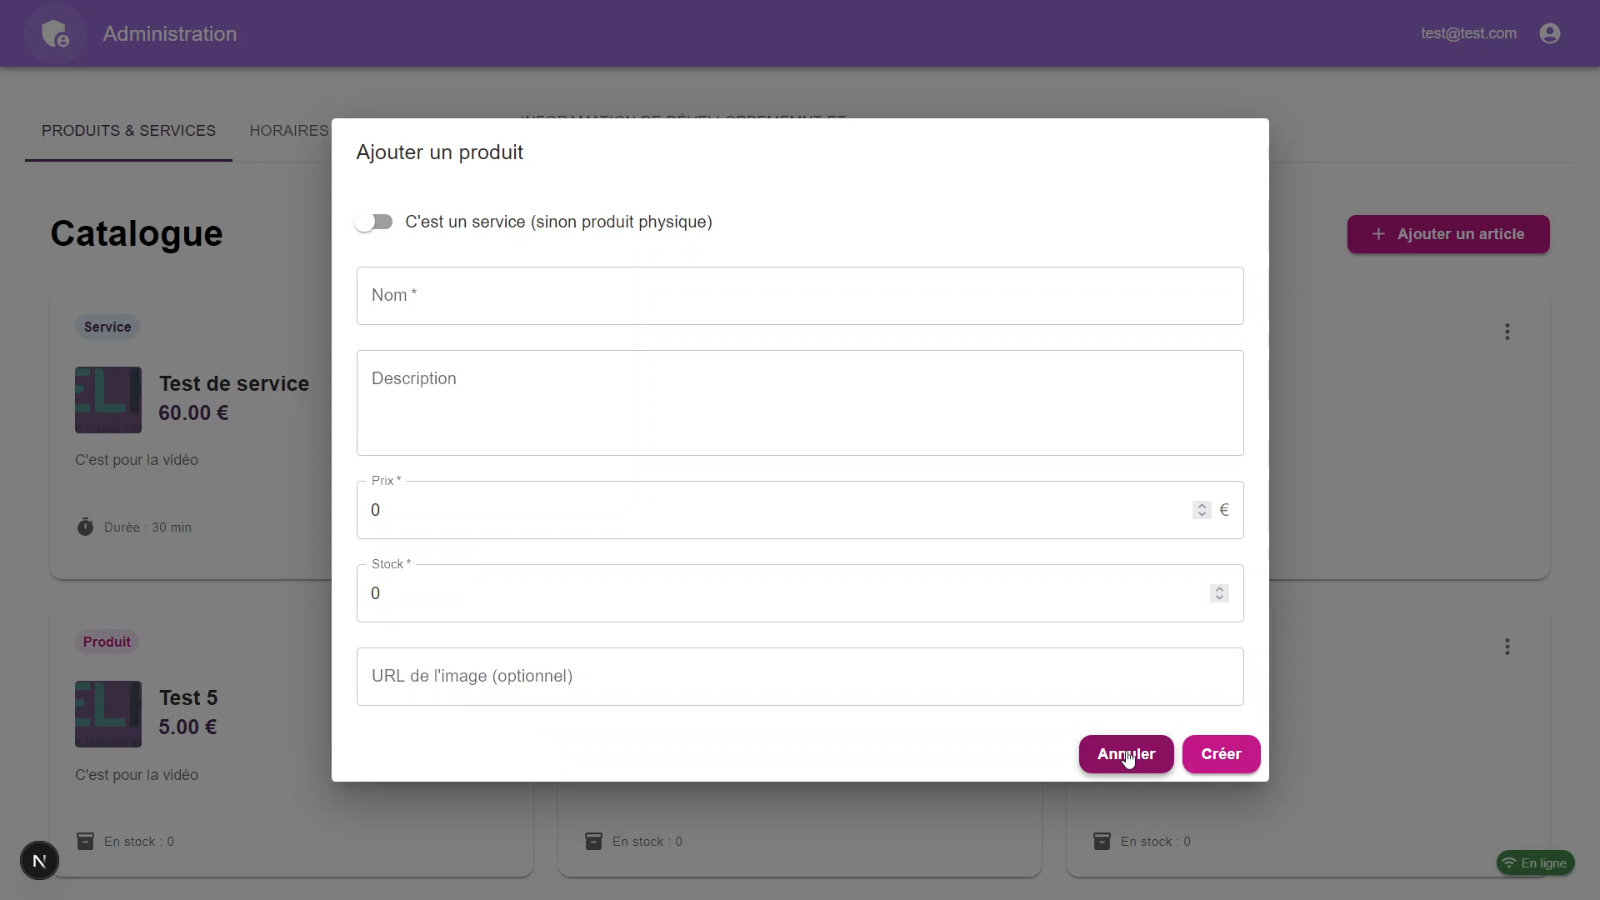Switch to Produits & Services tab
Viewport: 1600px width, 900px height.
click(x=128, y=131)
